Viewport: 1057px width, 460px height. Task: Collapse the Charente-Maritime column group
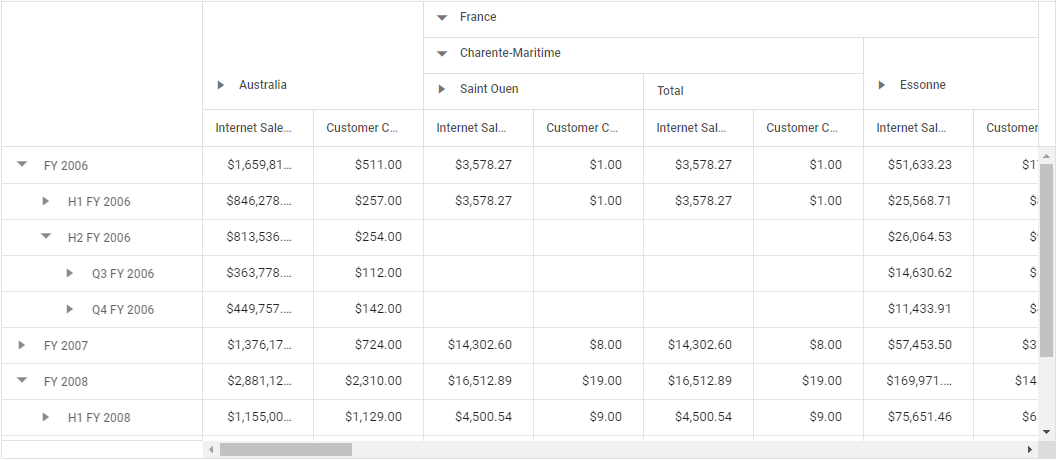pyautogui.click(x=442, y=53)
